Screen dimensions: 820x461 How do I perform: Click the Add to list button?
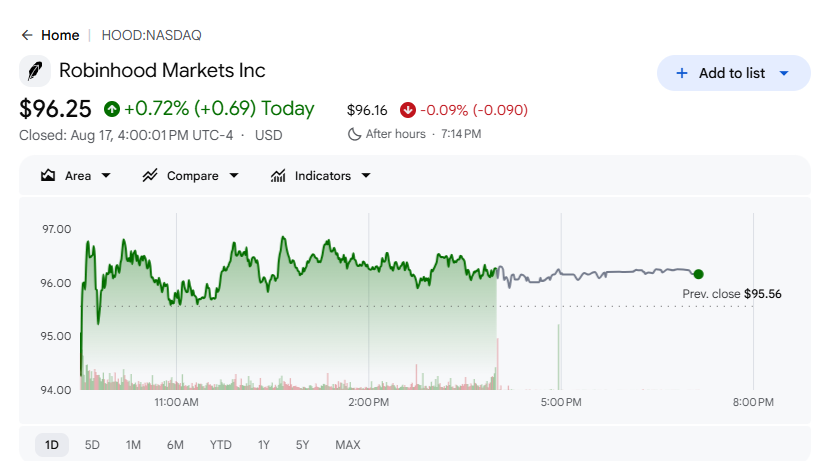(x=733, y=73)
